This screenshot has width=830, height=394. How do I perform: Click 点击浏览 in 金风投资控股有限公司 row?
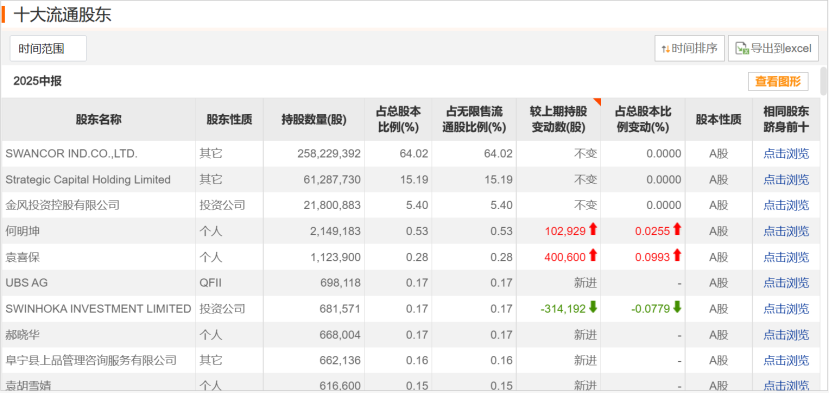pyautogui.click(x=786, y=205)
